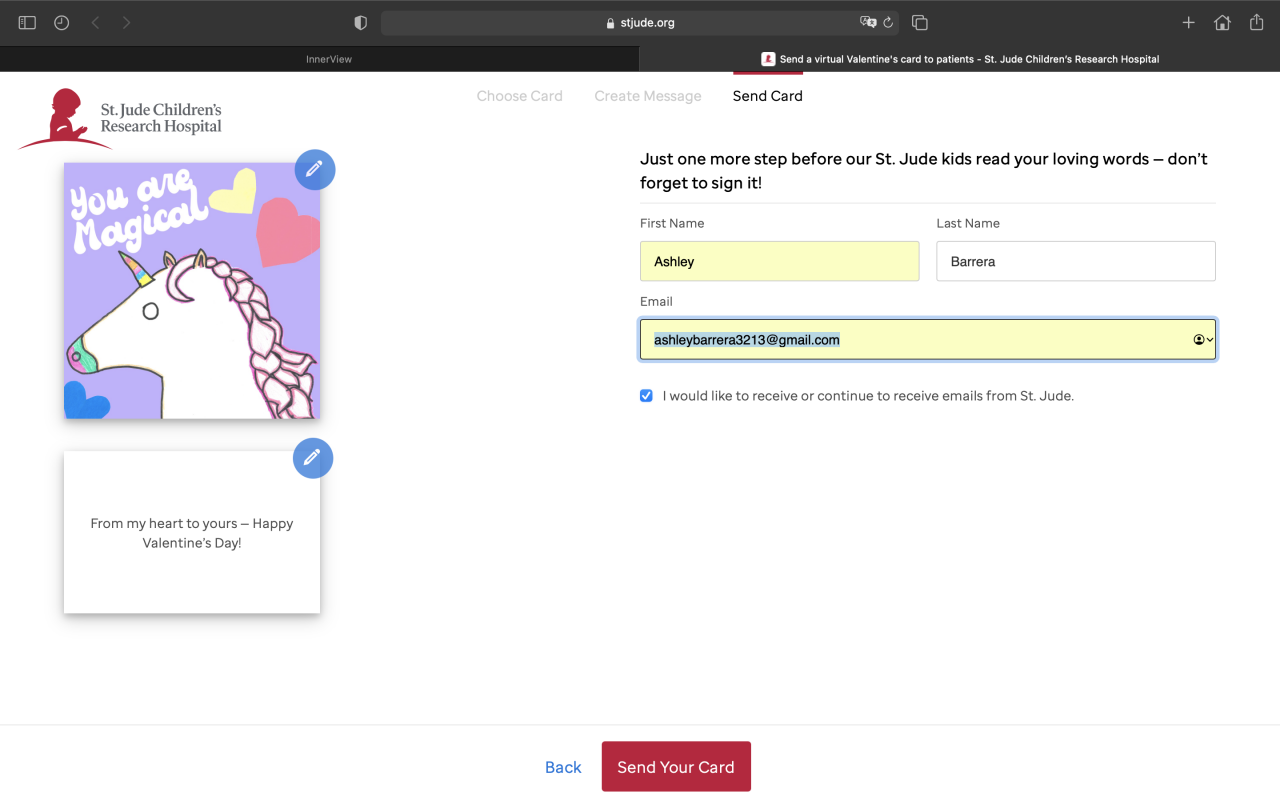Click the home icon in Safari toolbar
This screenshot has width=1280, height=800.
(1222, 22)
